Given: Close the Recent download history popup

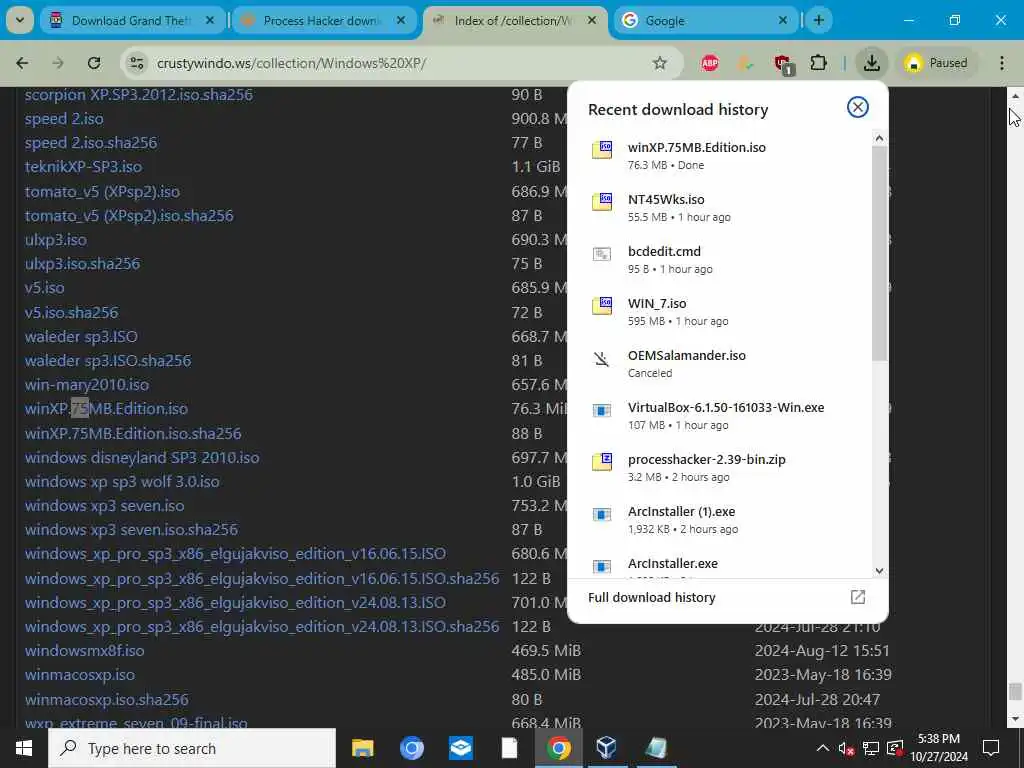Looking at the screenshot, I should (857, 107).
